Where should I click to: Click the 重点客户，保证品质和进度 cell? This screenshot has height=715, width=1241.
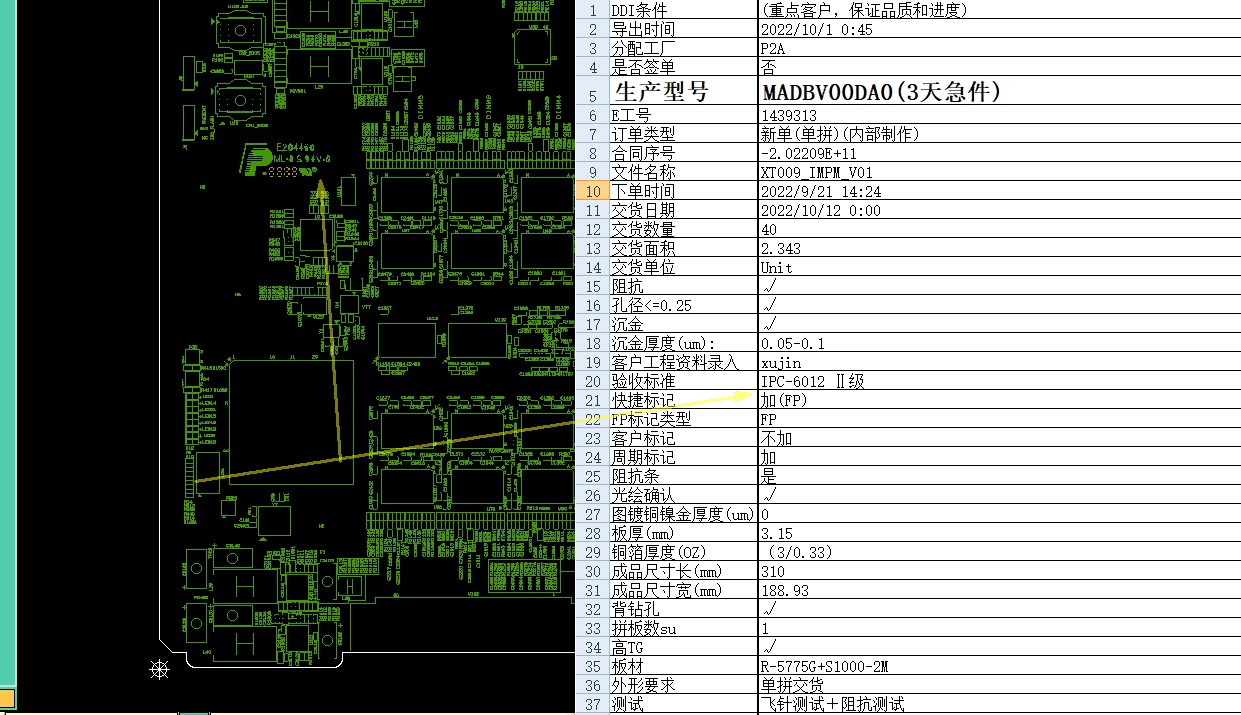(999, 10)
